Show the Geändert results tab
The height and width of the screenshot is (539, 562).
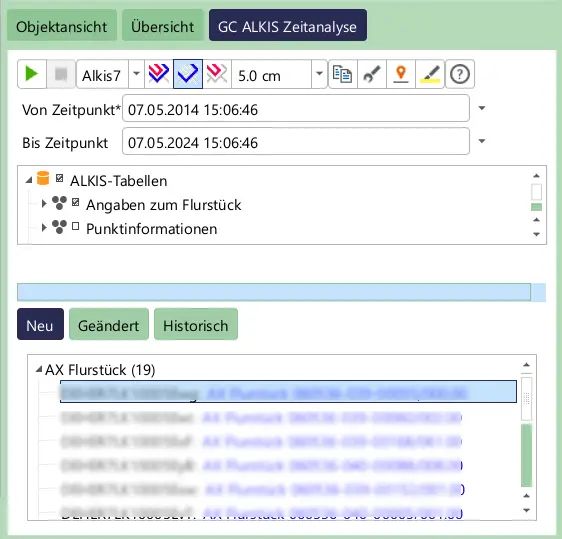(x=109, y=324)
